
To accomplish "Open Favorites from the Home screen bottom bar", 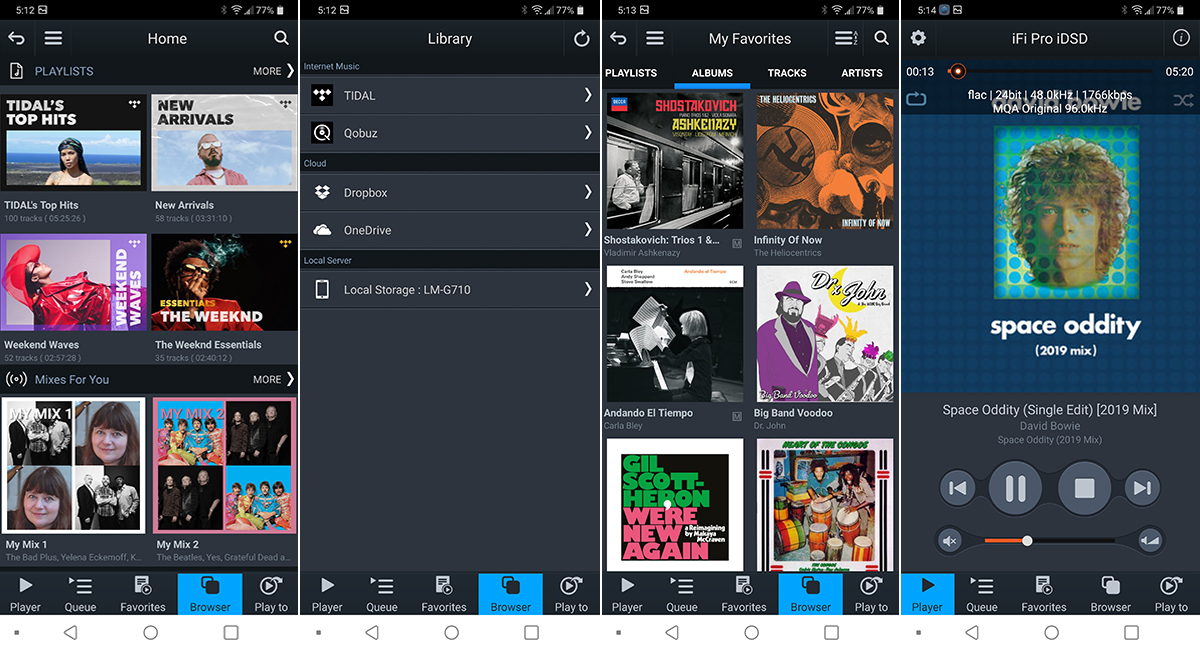I will (x=143, y=593).
